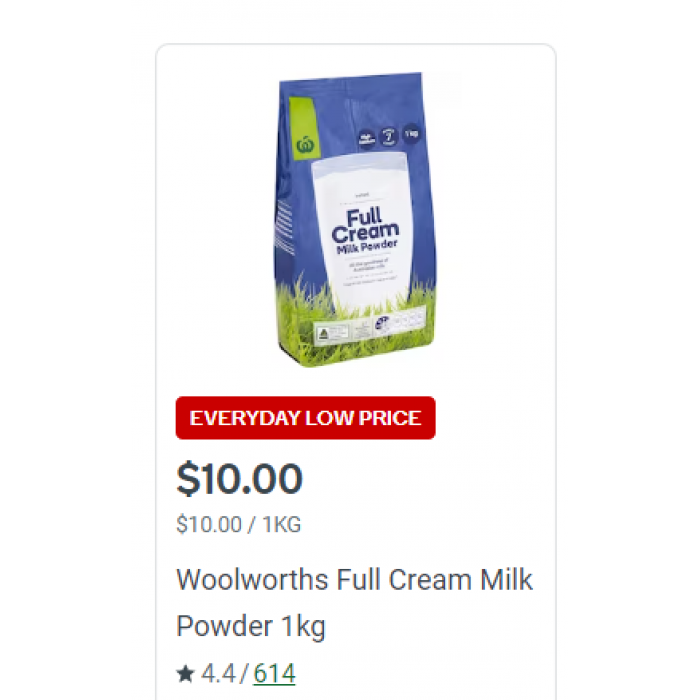Click the 'Powder 1kg' title line
This screenshot has width=700, height=700.
pos(251,626)
